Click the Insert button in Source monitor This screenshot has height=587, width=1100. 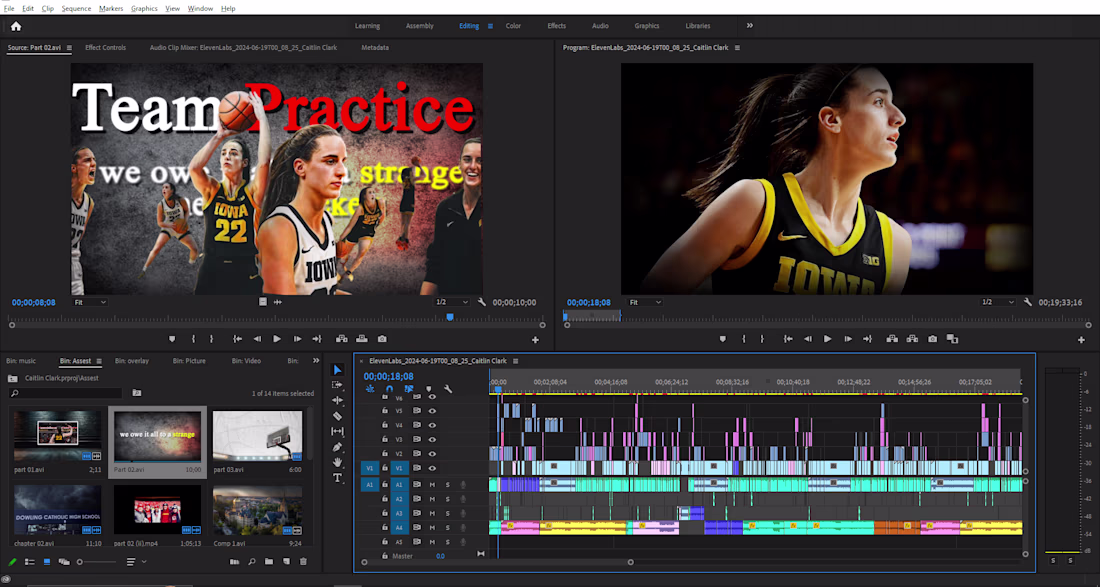[x=342, y=339]
